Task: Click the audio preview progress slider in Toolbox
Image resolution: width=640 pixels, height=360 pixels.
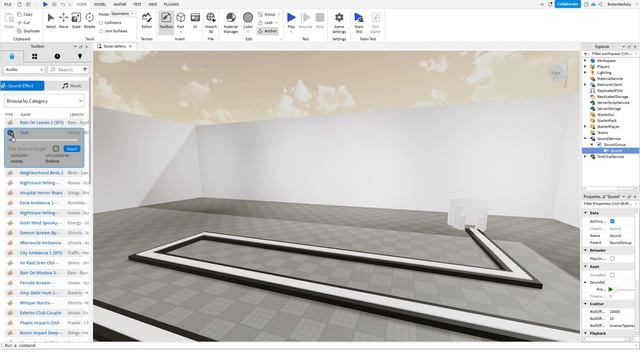Action: click(x=44, y=140)
